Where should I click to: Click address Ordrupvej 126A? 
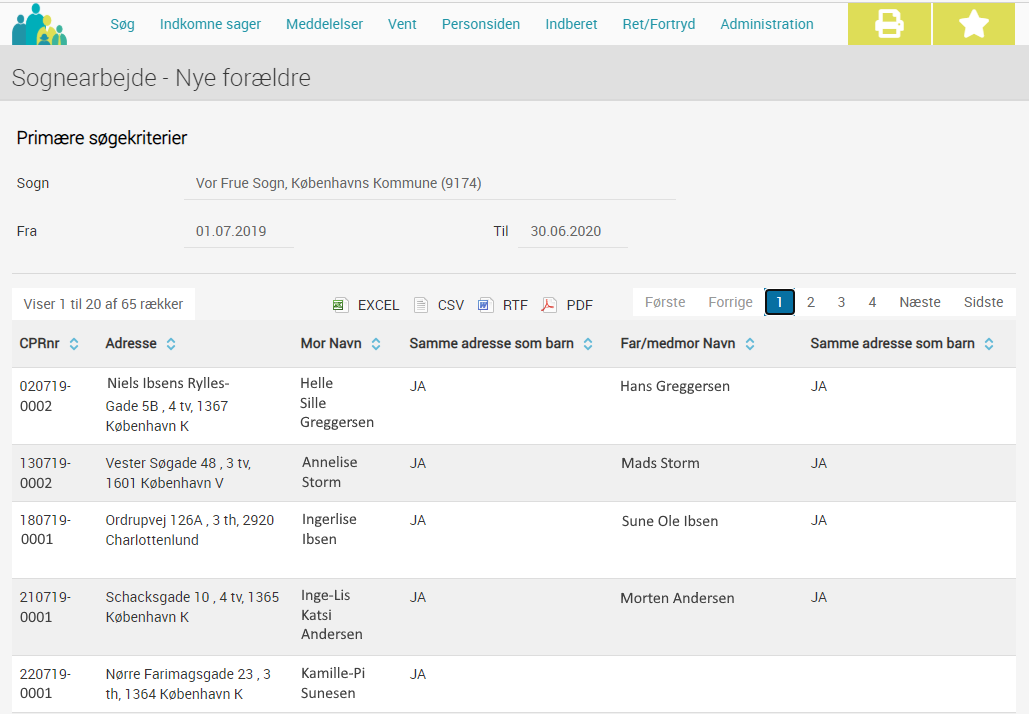click(x=190, y=530)
